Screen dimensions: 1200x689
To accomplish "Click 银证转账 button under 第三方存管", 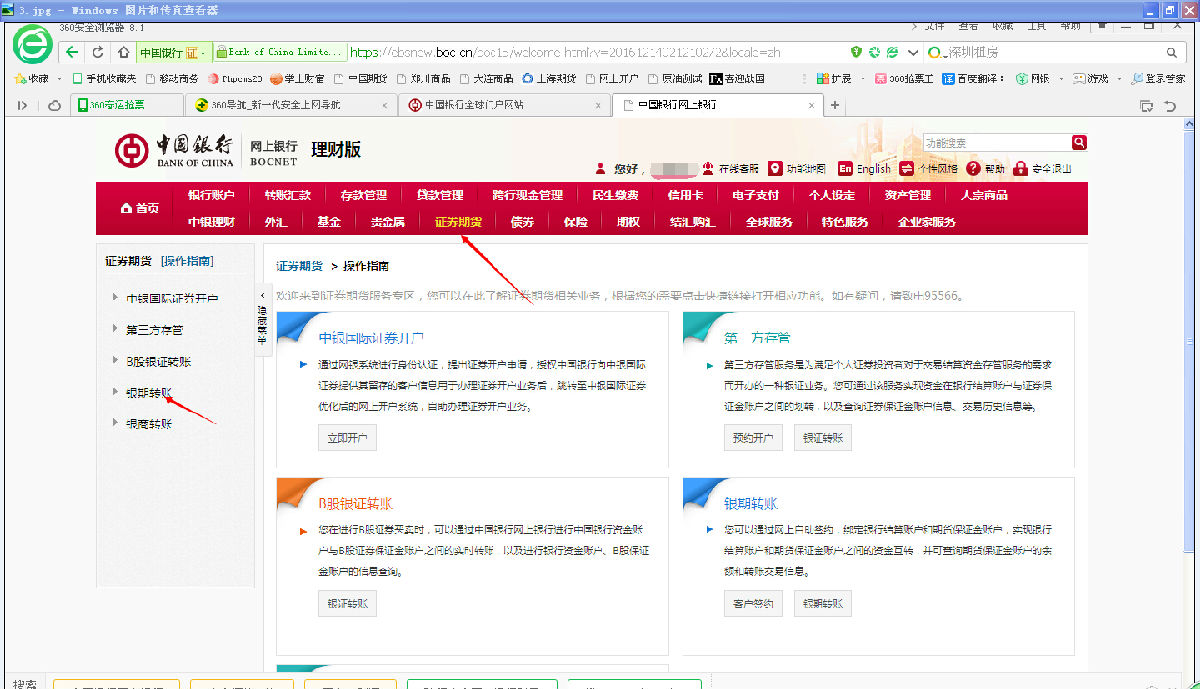I will click(x=823, y=438).
